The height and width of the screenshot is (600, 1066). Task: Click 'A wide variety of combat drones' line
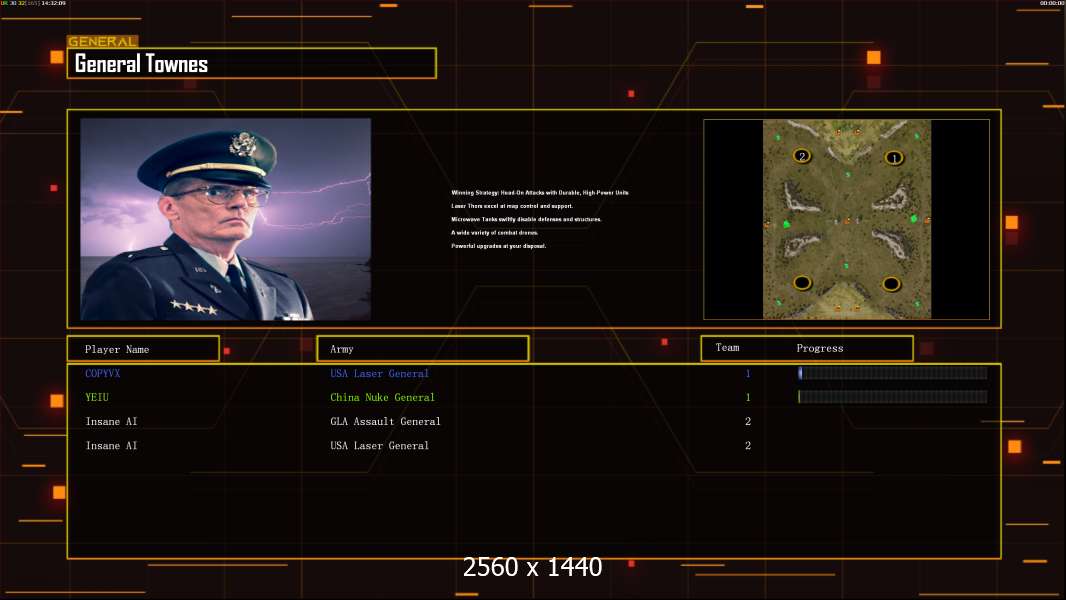coord(494,232)
